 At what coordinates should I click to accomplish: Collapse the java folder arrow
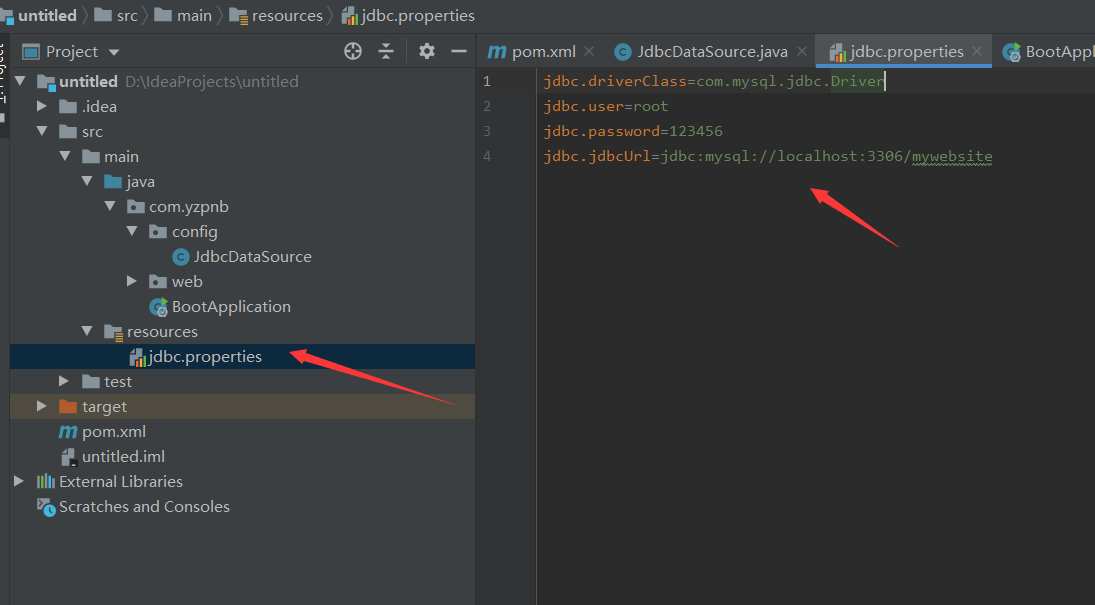pos(87,182)
